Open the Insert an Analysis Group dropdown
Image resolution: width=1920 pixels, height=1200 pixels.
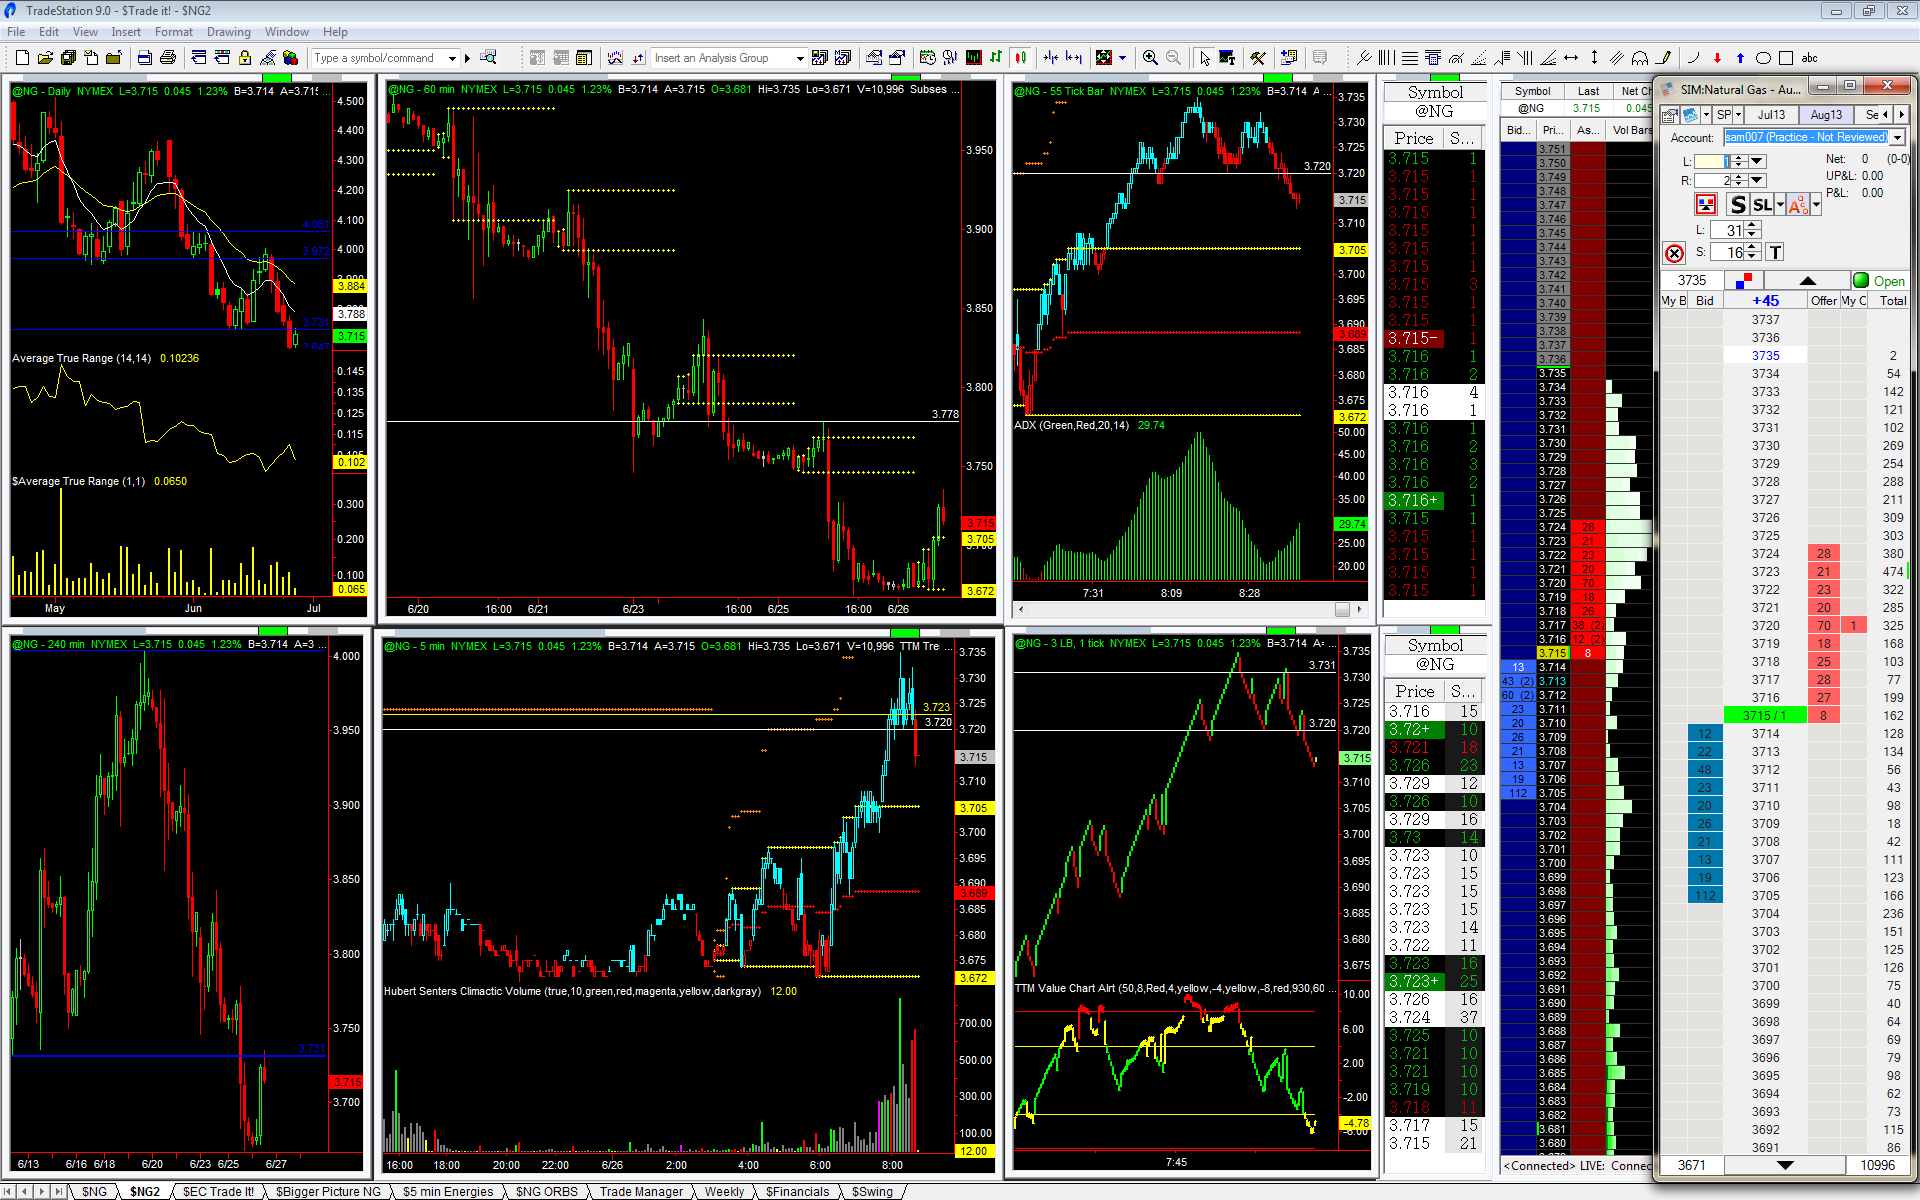click(799, 58)
